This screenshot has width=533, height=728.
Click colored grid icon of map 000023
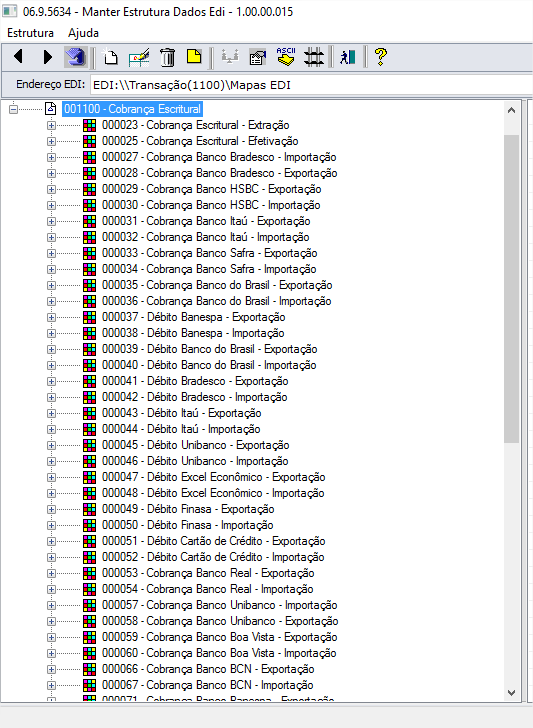pyautogui.click(x=89, y=125)
